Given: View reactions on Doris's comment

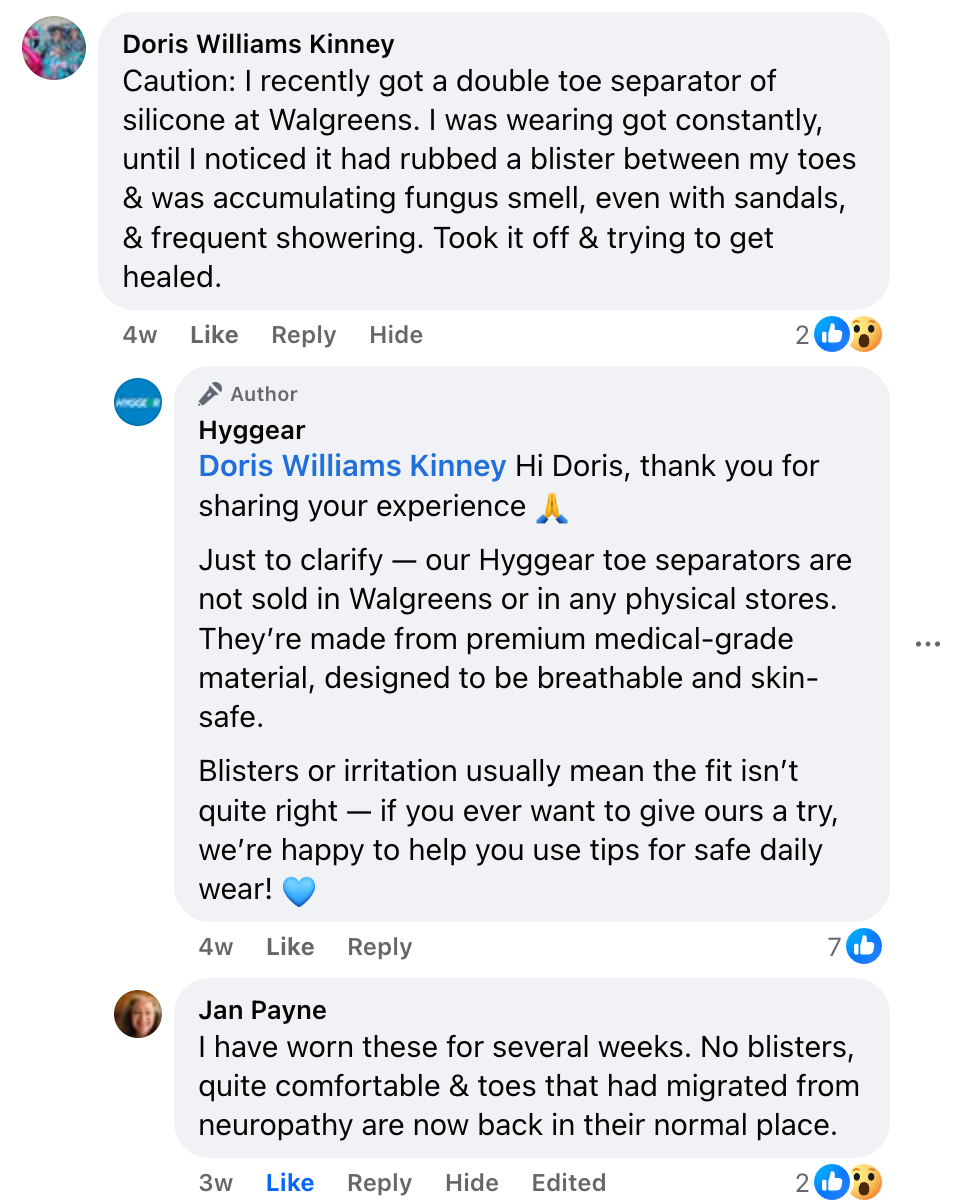Looking at the screenshot, I should [848, 335].
